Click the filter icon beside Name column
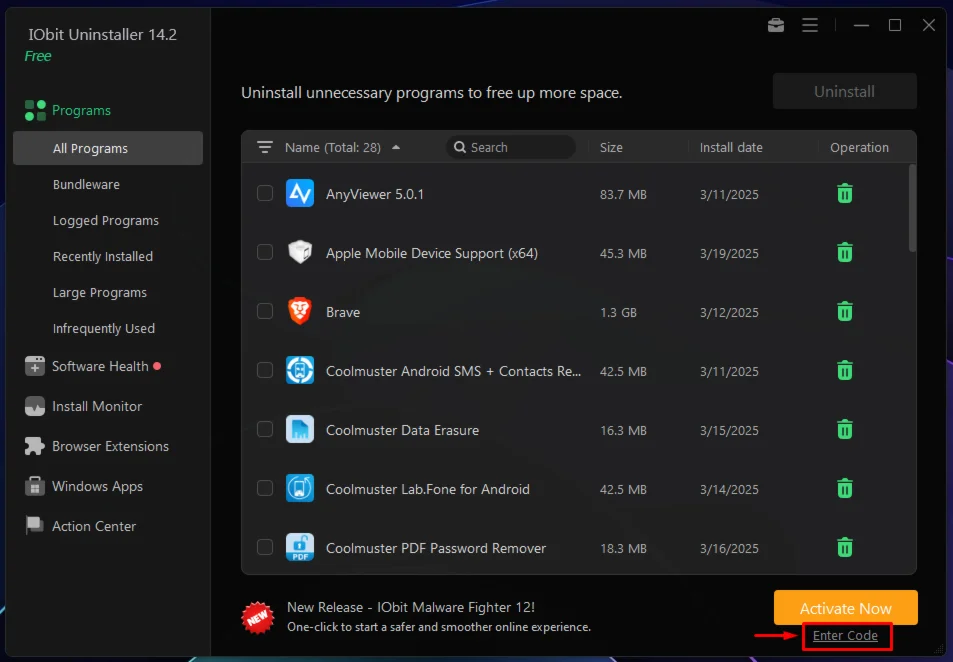The image size is (953, 662). 265,147
